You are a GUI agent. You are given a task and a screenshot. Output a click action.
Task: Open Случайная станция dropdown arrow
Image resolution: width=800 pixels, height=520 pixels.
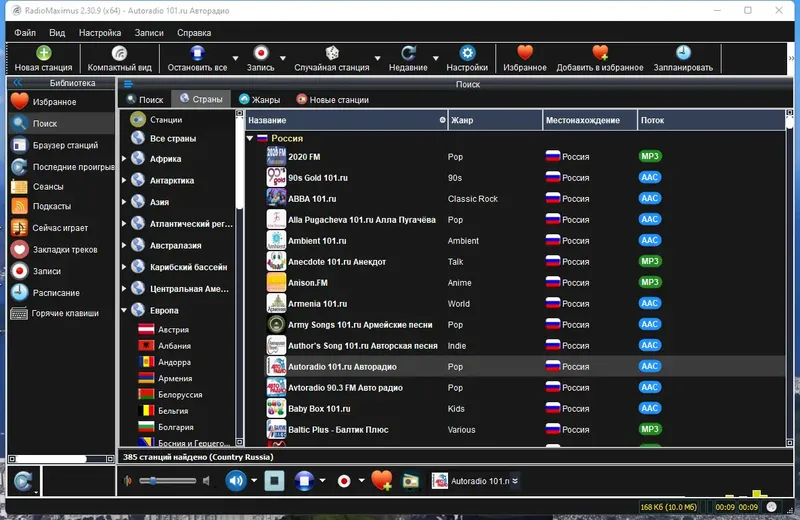click(378, 59)
